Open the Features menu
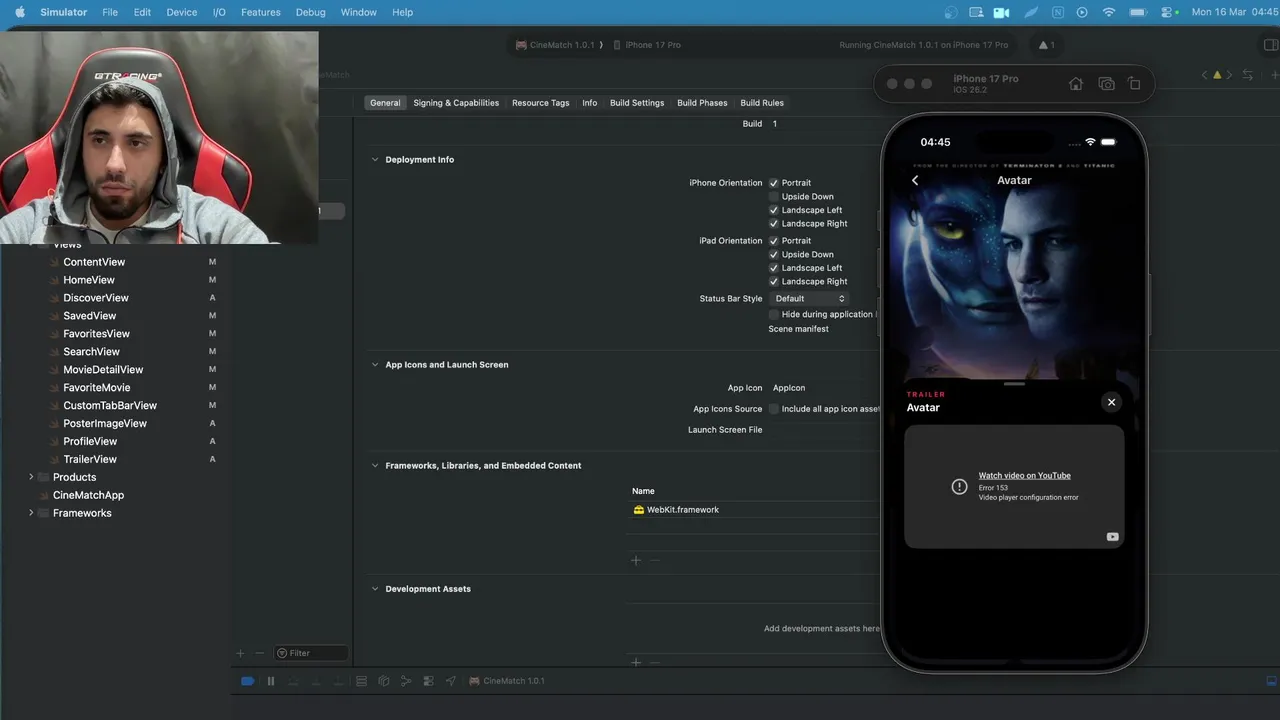 (x=260, y=12)
